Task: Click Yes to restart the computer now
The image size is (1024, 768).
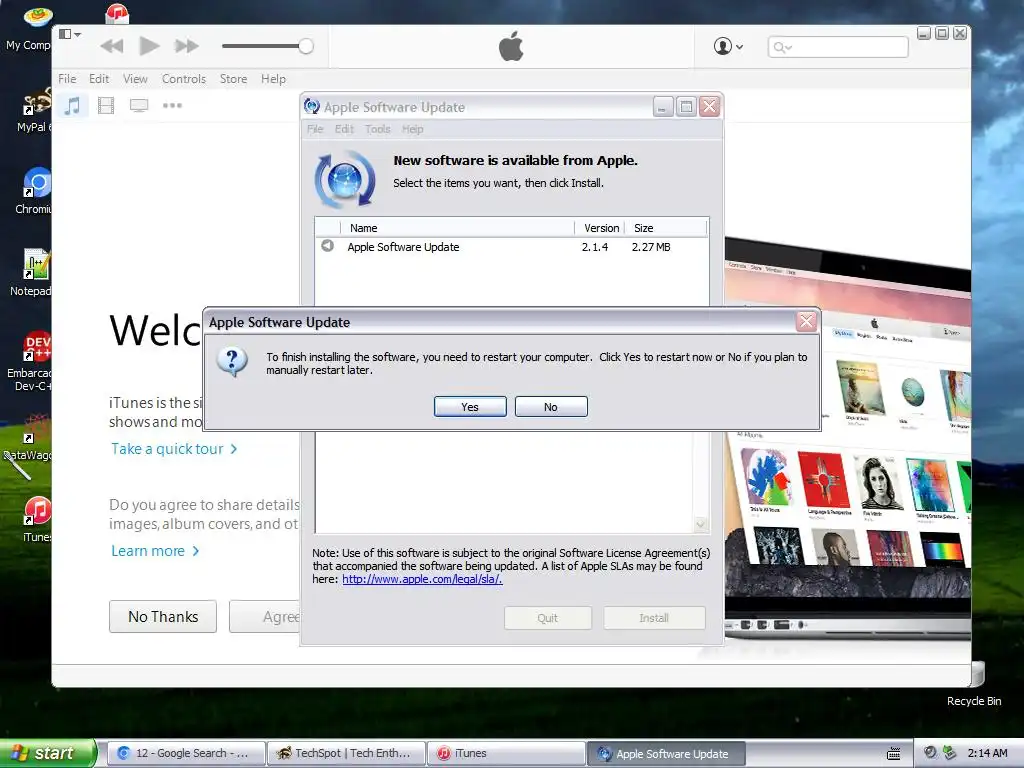Action: pyautogui.click(x=470, y=406)
